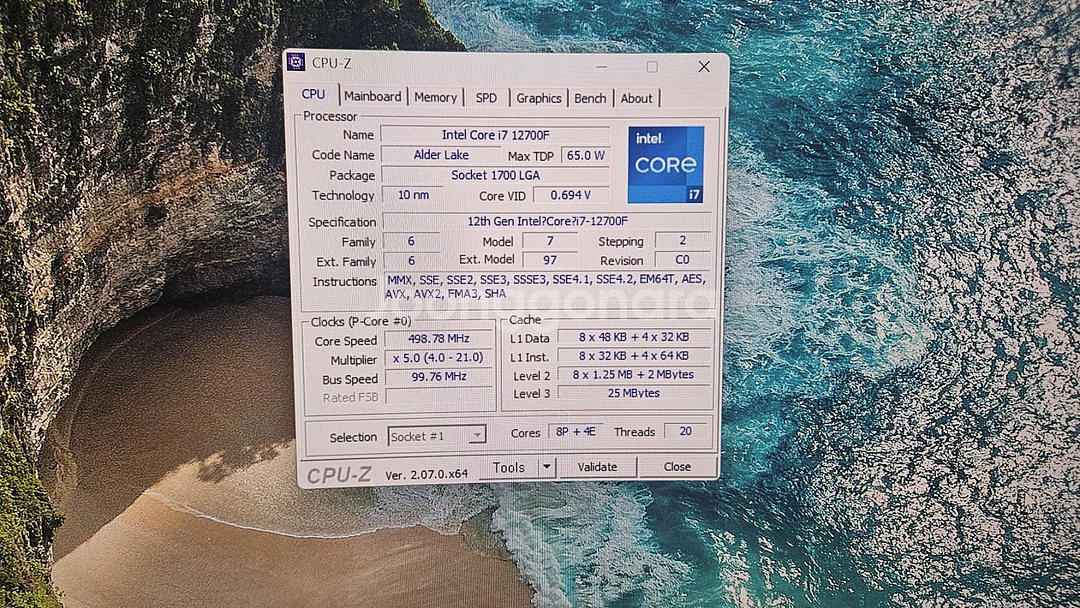Click the Technology value 10 nm
Screen dimensions: 1080x608
click(x=413, y=196)
